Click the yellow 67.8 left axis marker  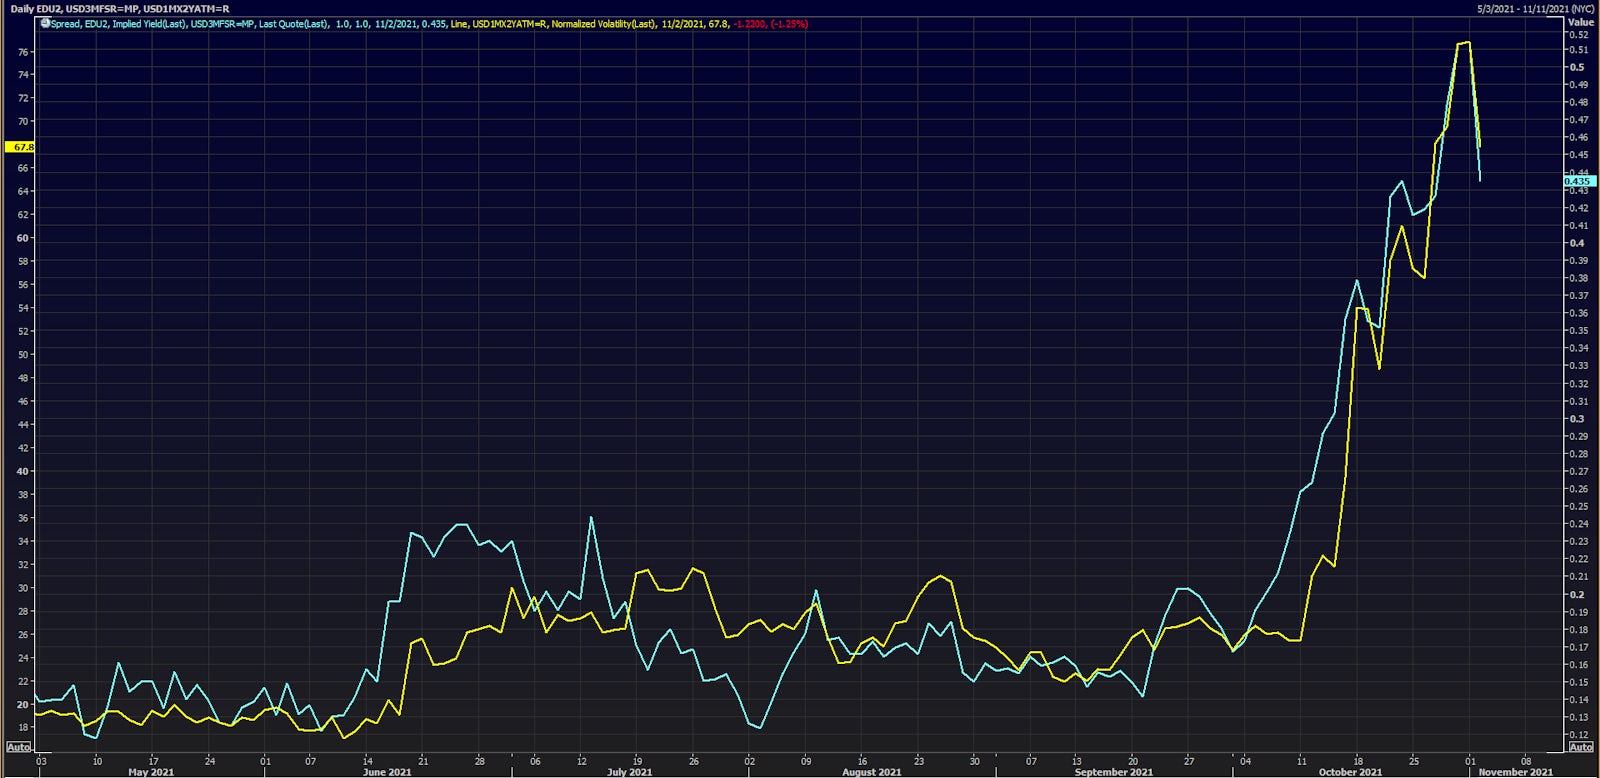tap(21, 147)
